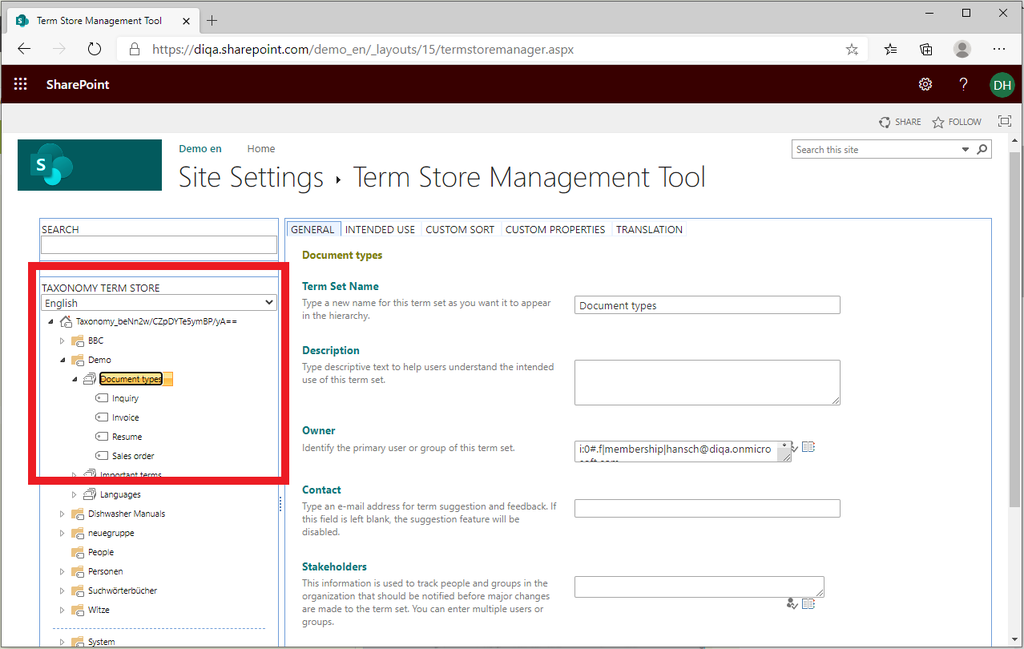
Task: Expand the BBC group node
Action: pos(62,341)
